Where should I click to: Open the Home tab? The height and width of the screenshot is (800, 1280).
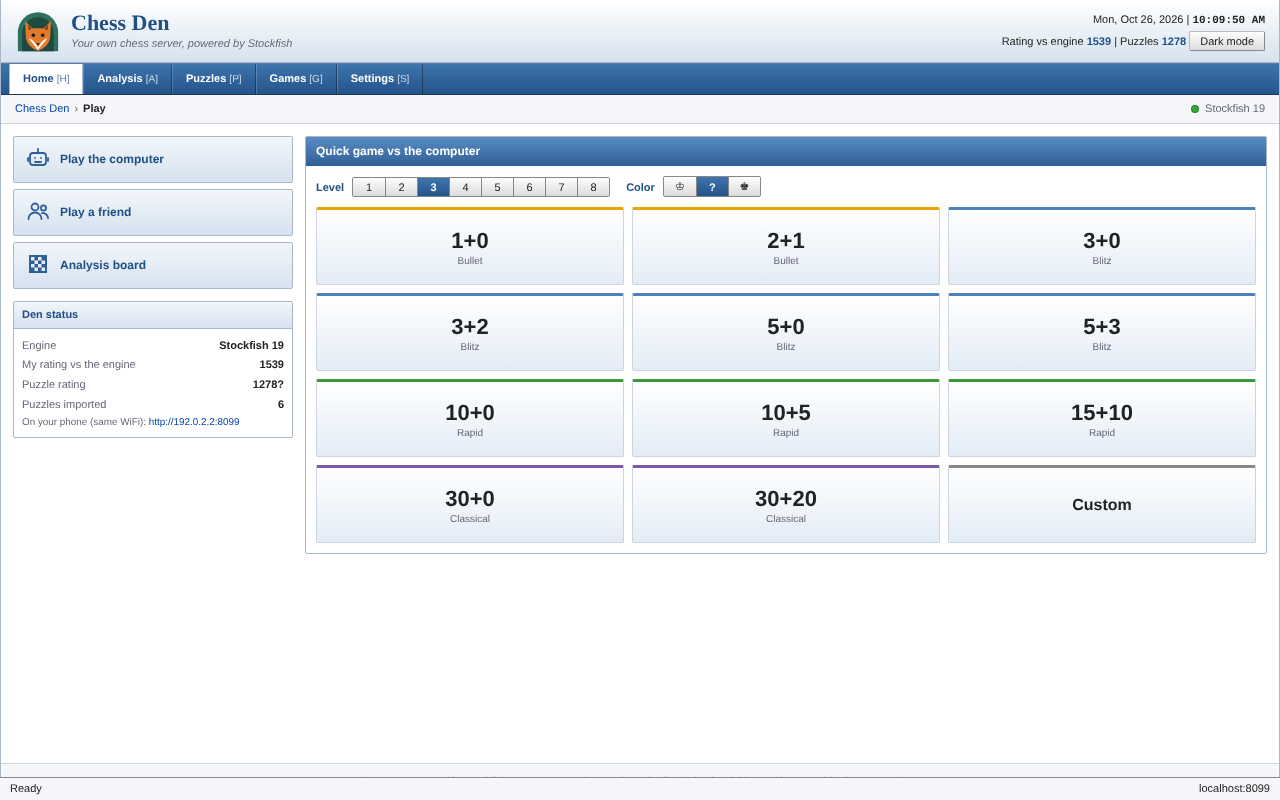46,79
